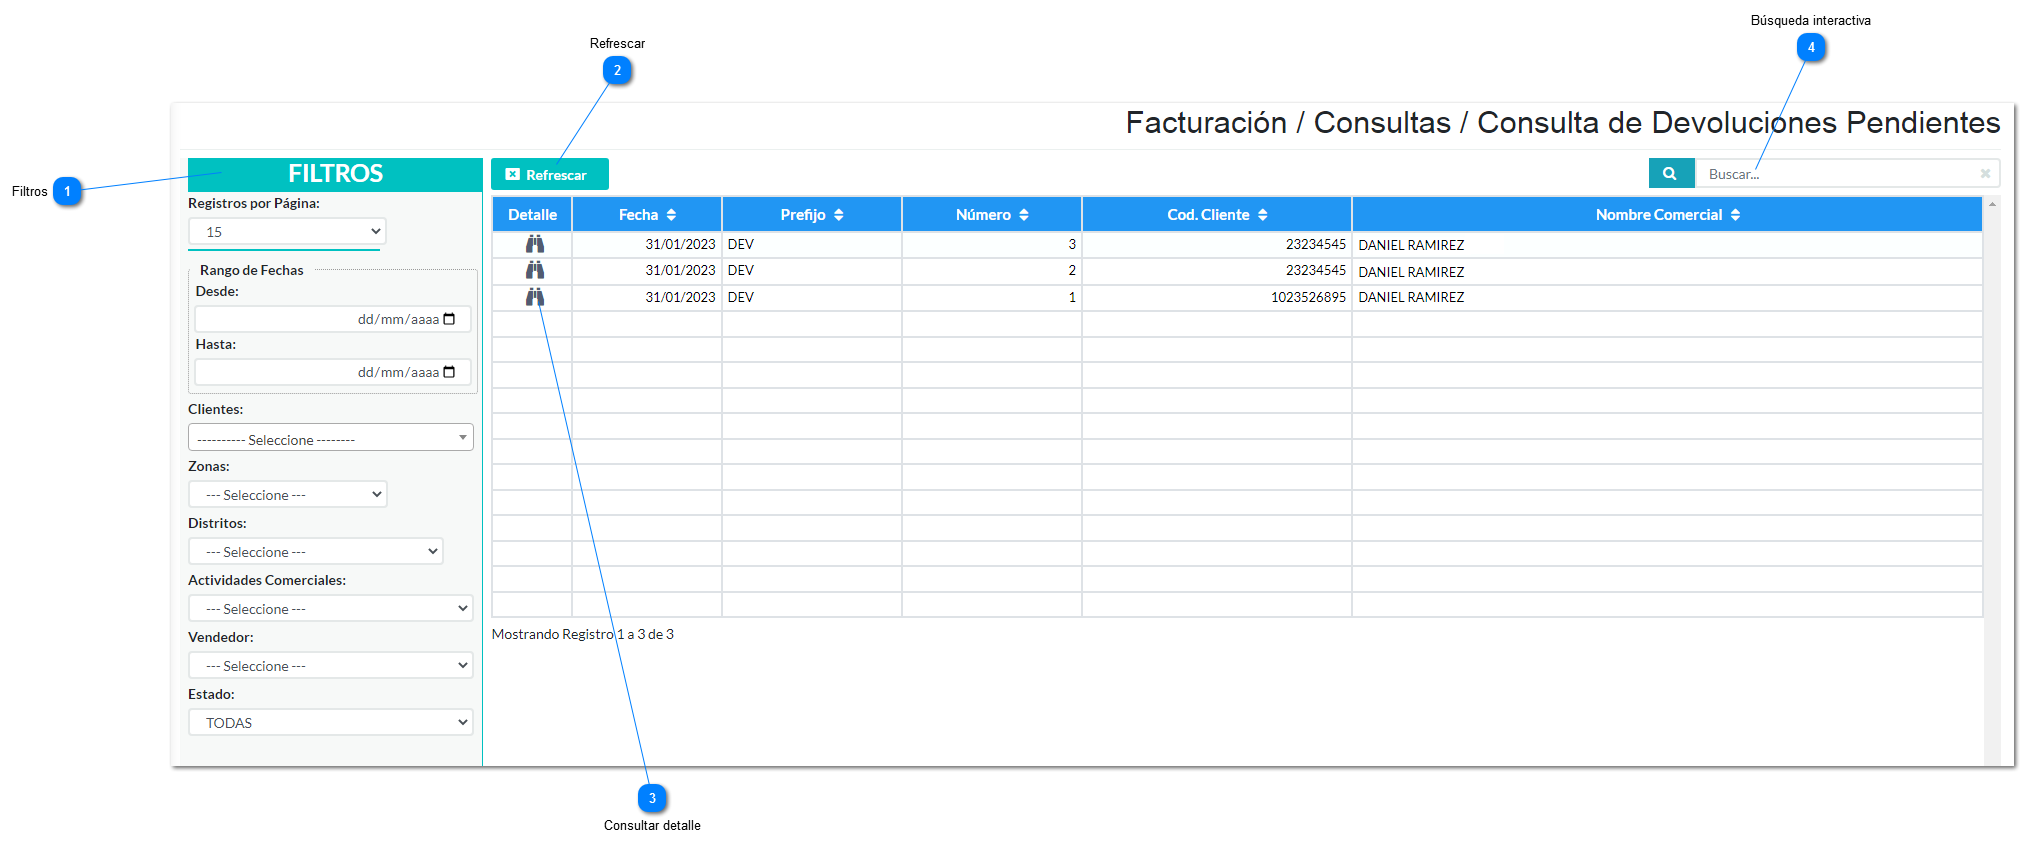Open detail binoculars for row Número 2
The image size is (2023, 849).
535,270
